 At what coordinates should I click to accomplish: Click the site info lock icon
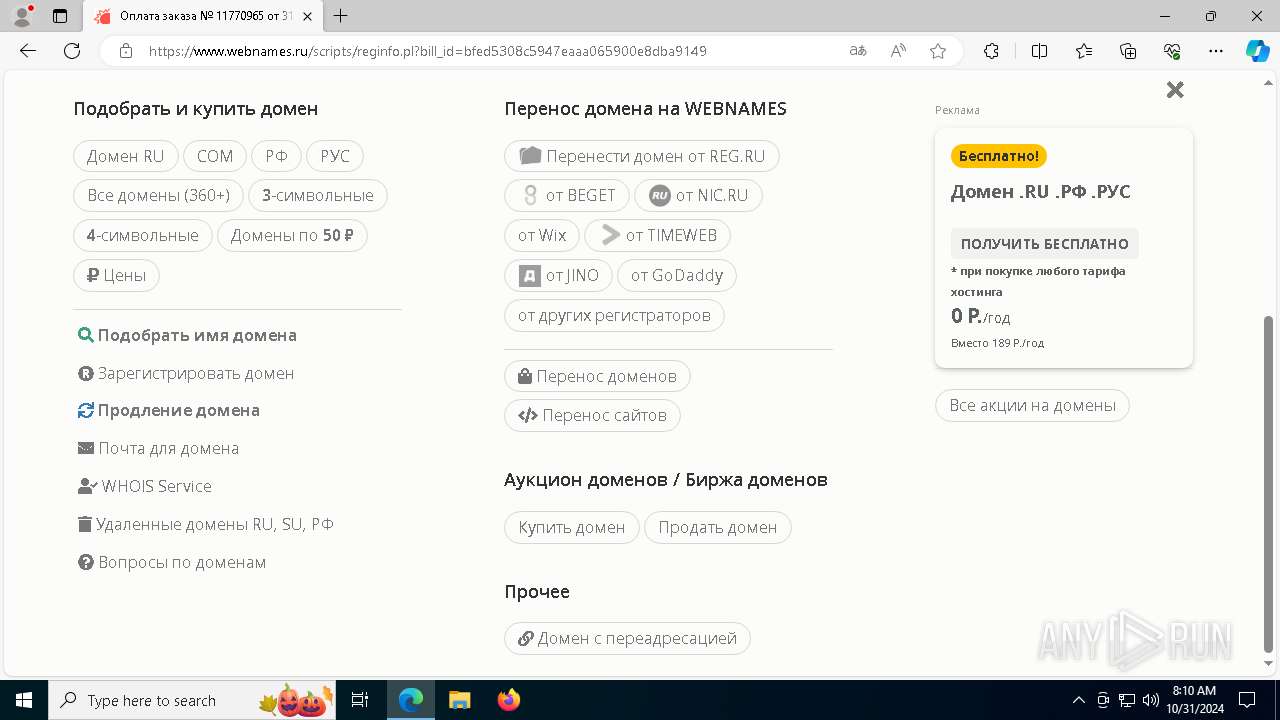tap(126, 51)
